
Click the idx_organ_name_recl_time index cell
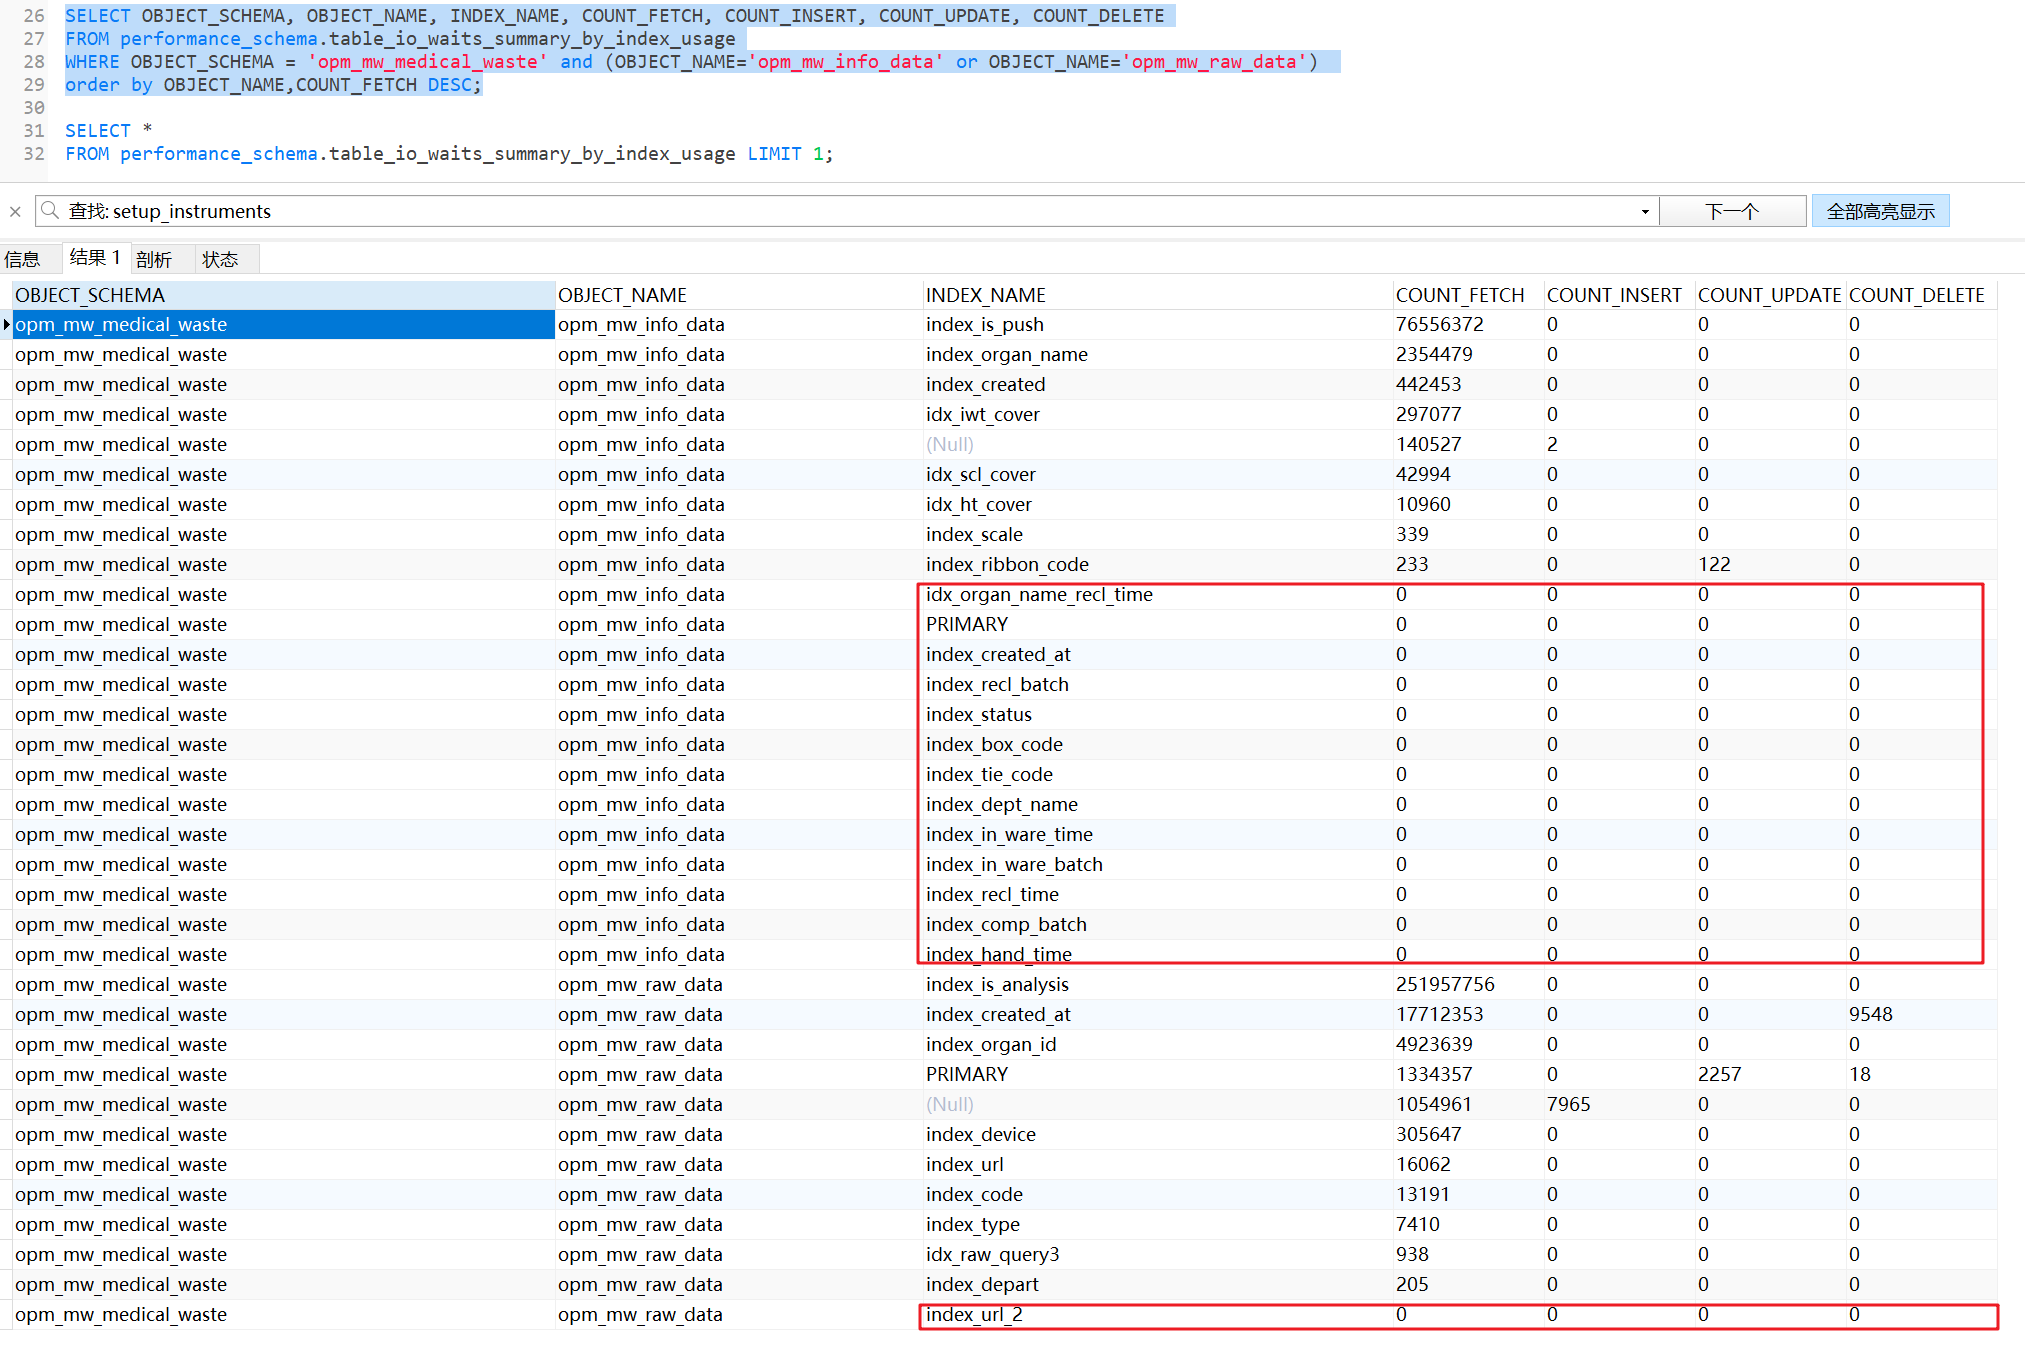pos(1039,594)
